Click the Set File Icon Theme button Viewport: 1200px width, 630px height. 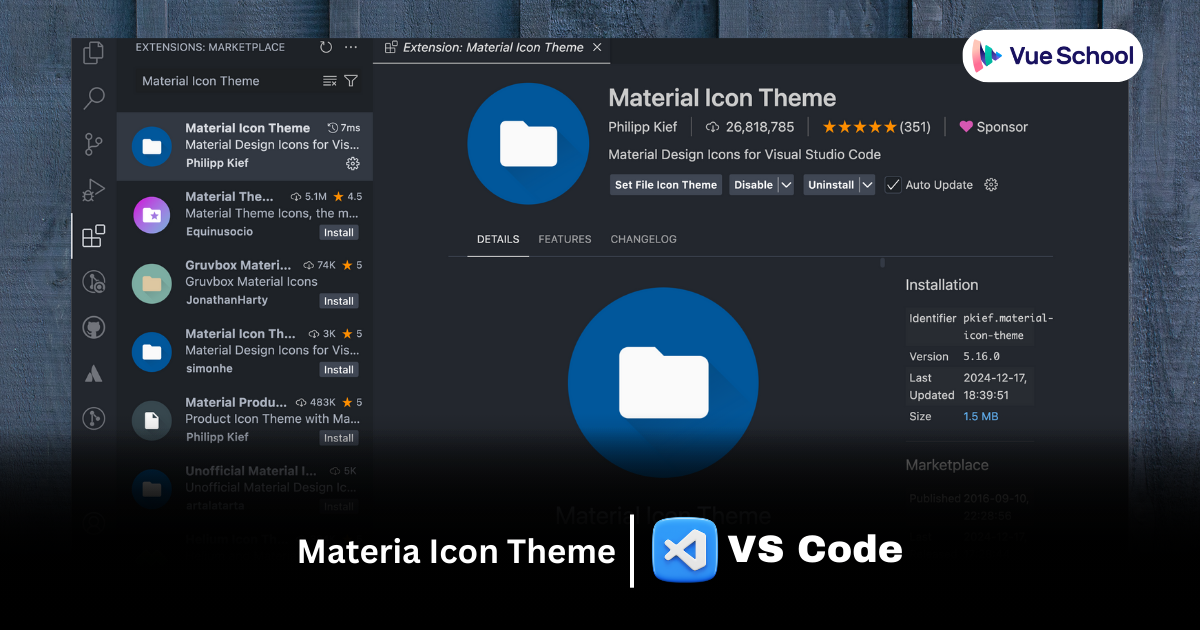(x=666, y=185)
